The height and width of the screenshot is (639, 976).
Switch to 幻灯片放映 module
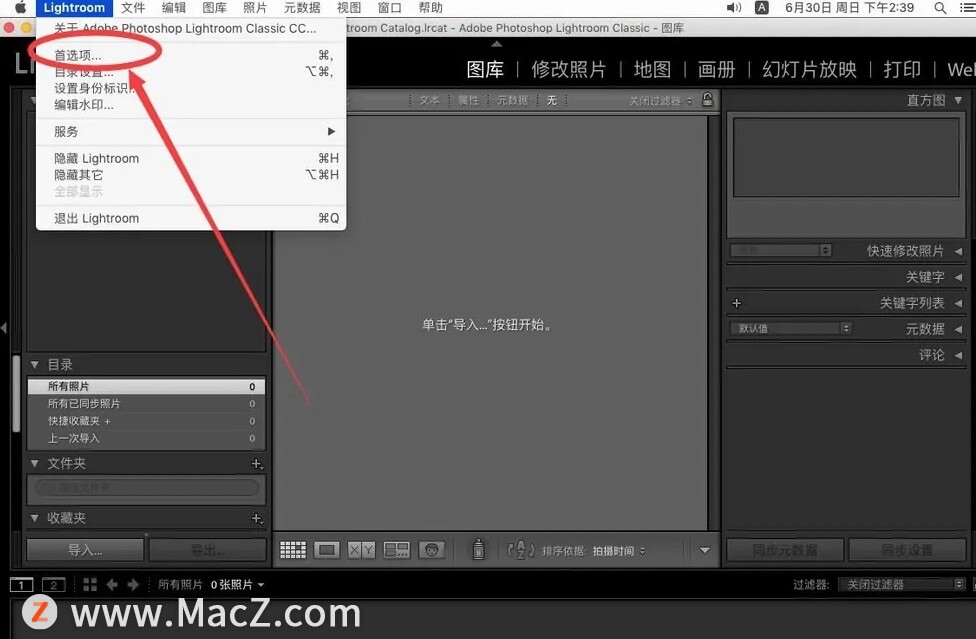click(809, 69)
